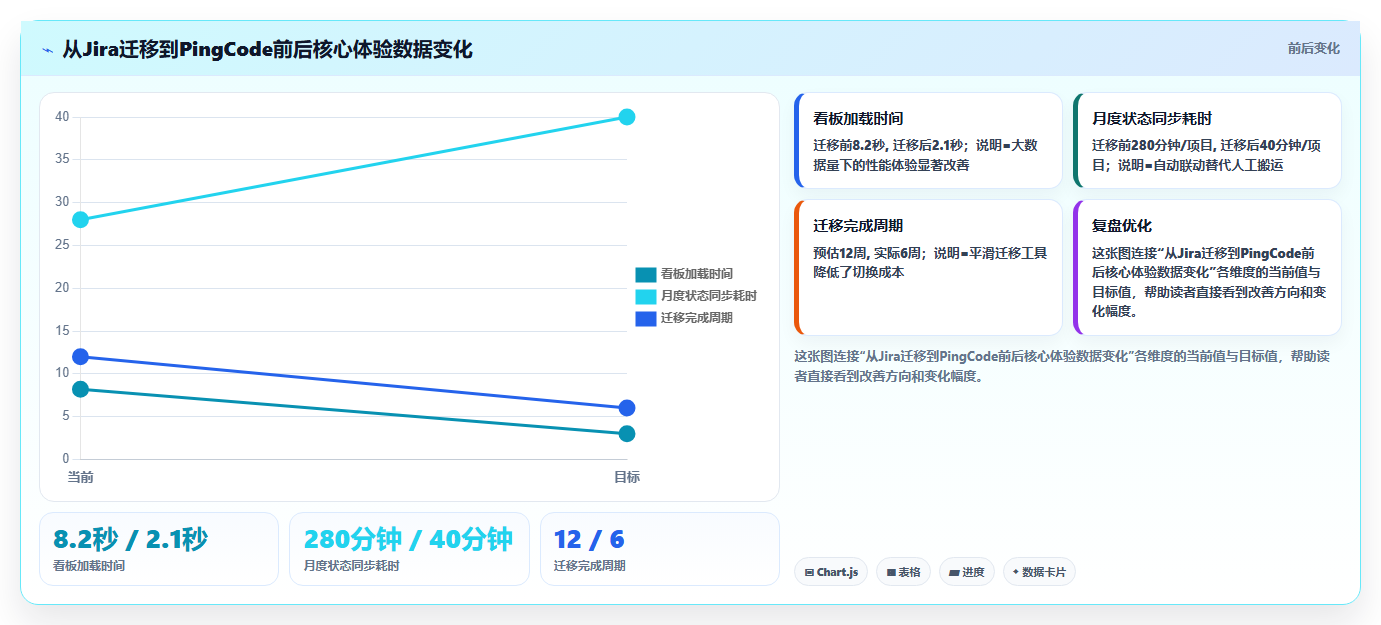Click the 当前 x-axis label
Screen dimensions: 1381x625
tap(81, 477)
